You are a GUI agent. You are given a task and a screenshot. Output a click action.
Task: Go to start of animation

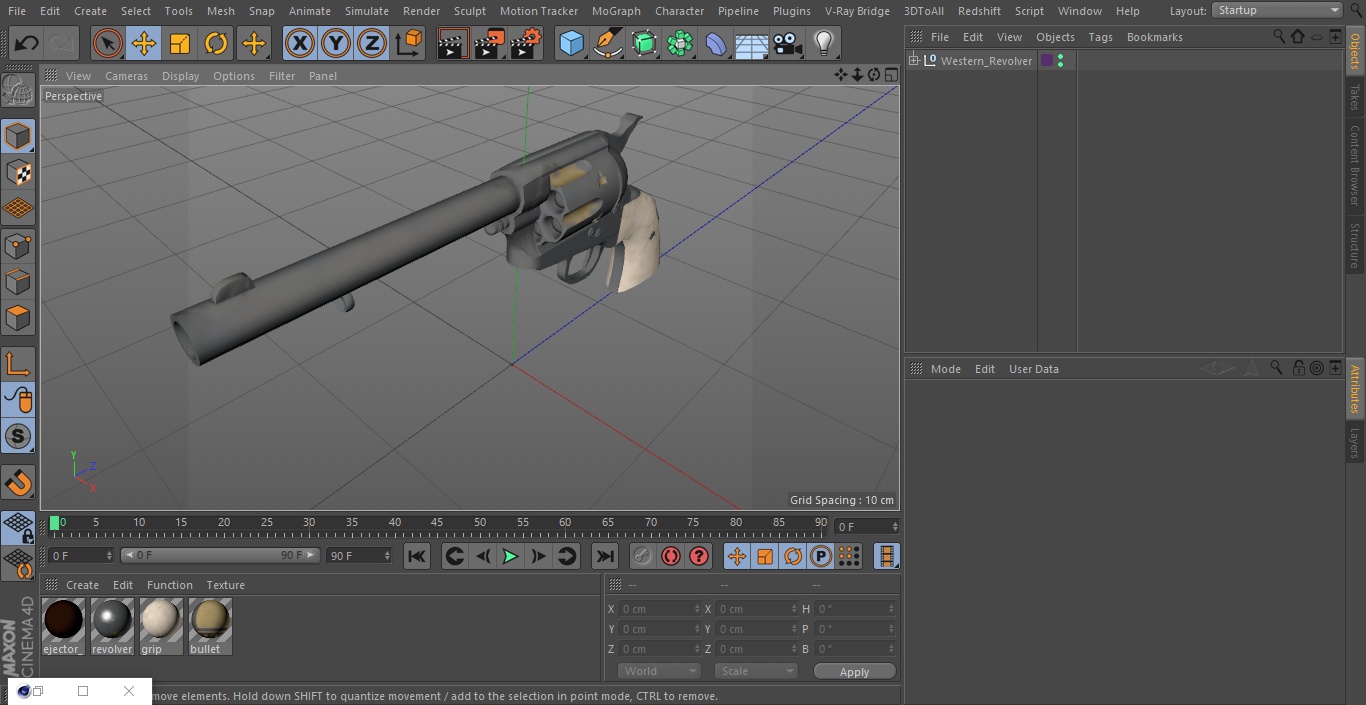417,556
